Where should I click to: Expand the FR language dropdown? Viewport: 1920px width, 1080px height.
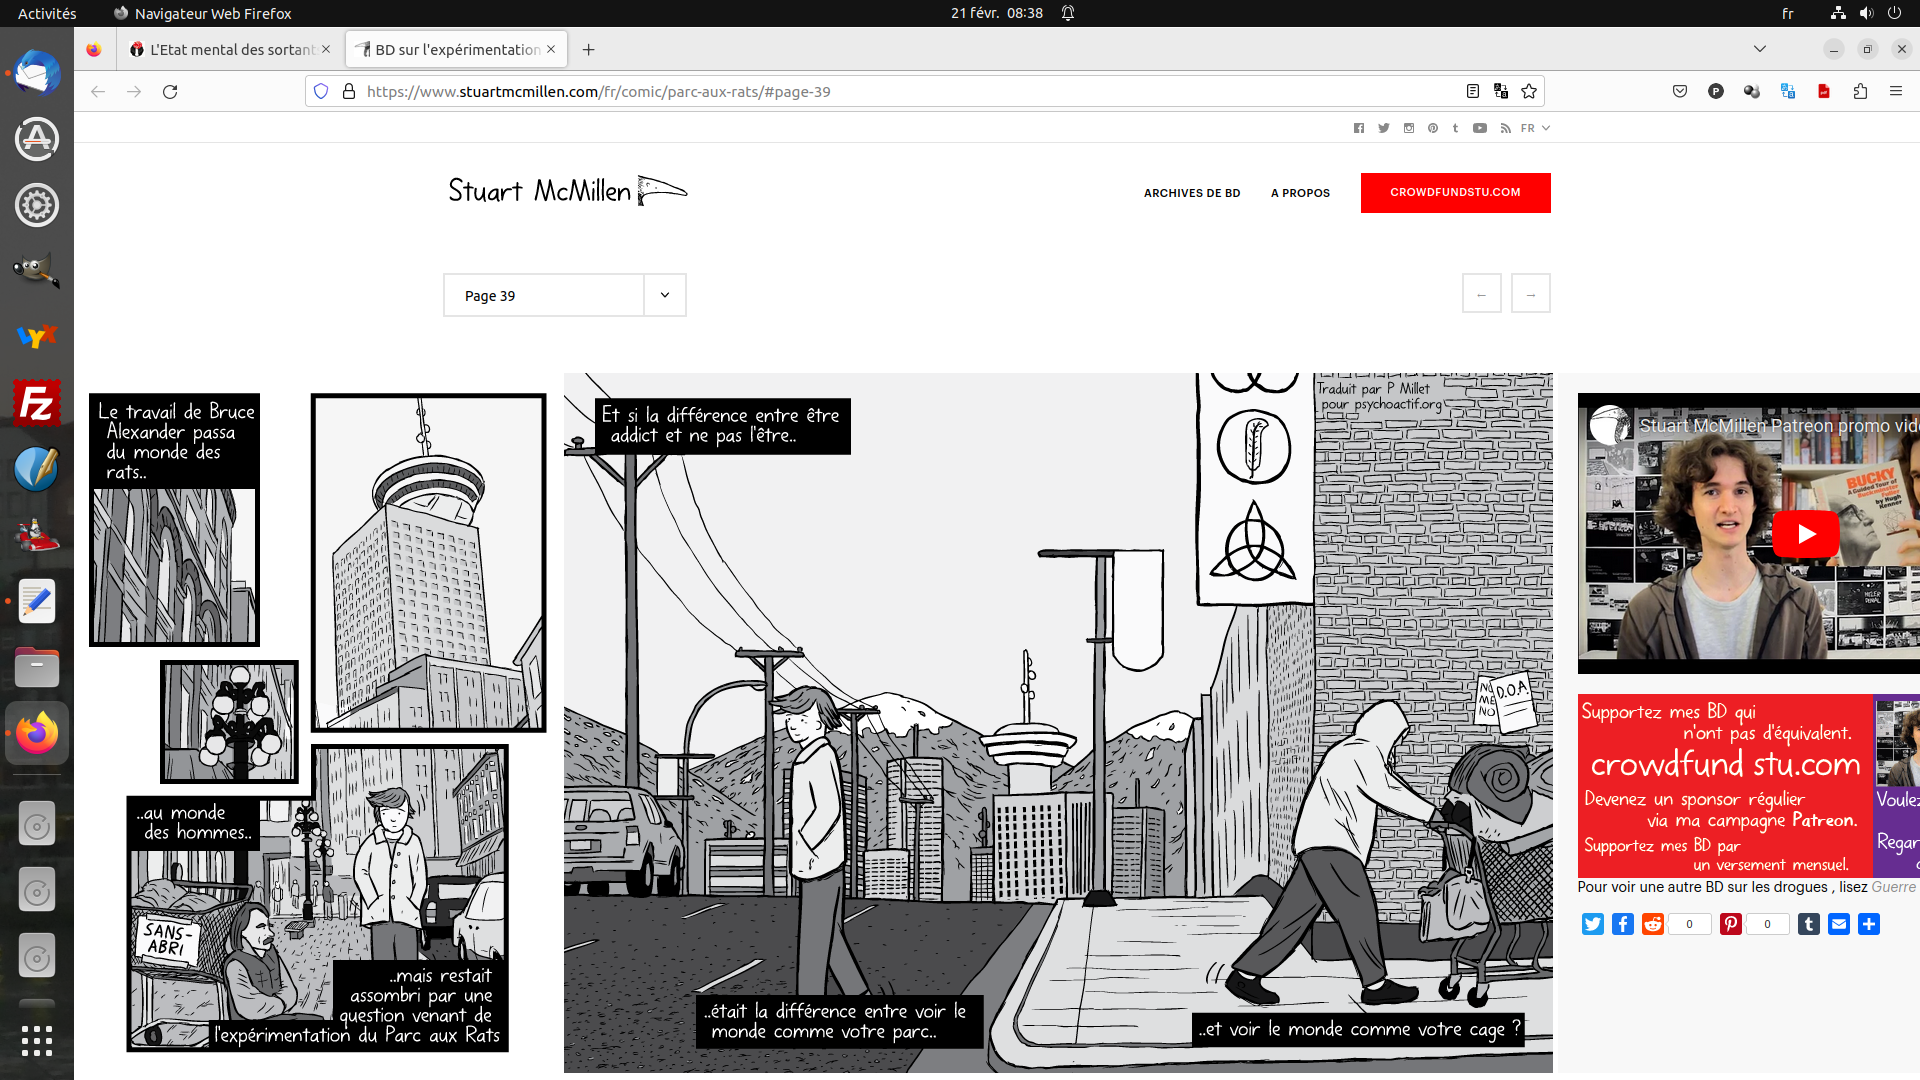click(x=1535, y=128)
